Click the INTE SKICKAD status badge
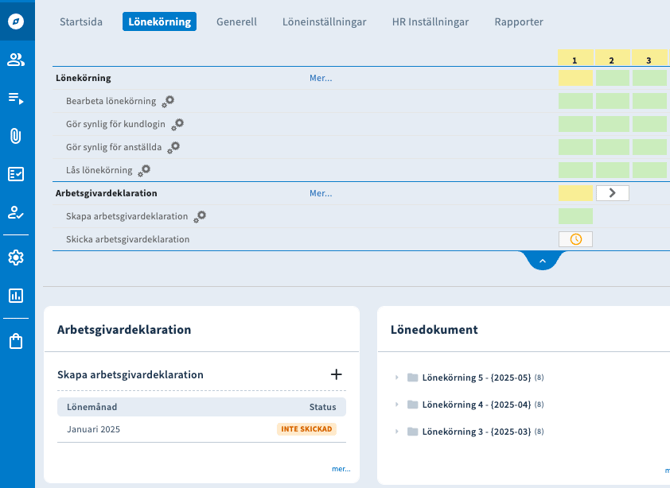 click(x=306, y=429)
